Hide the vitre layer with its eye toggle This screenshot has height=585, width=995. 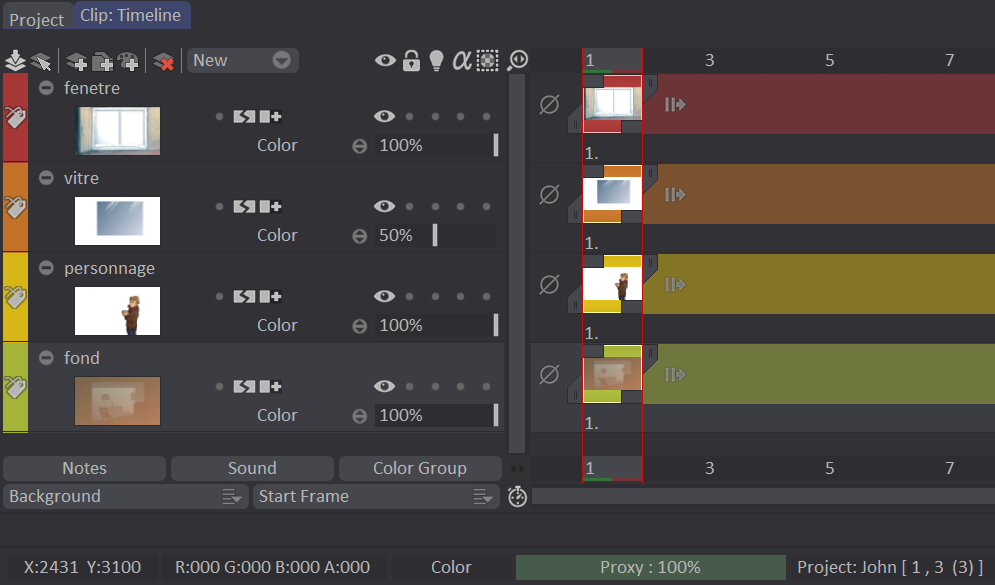coord(384,206)
